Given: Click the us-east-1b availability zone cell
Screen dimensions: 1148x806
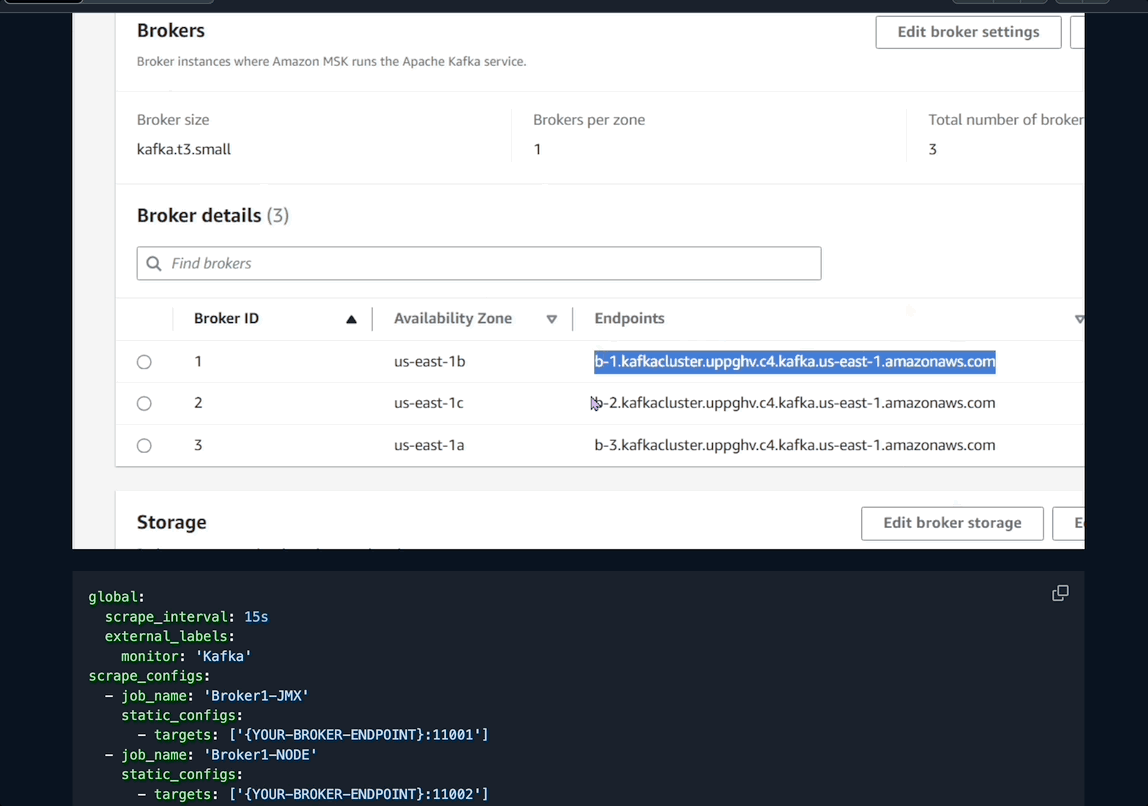Looking at the screenshot, I should click(x=429, y=362).
